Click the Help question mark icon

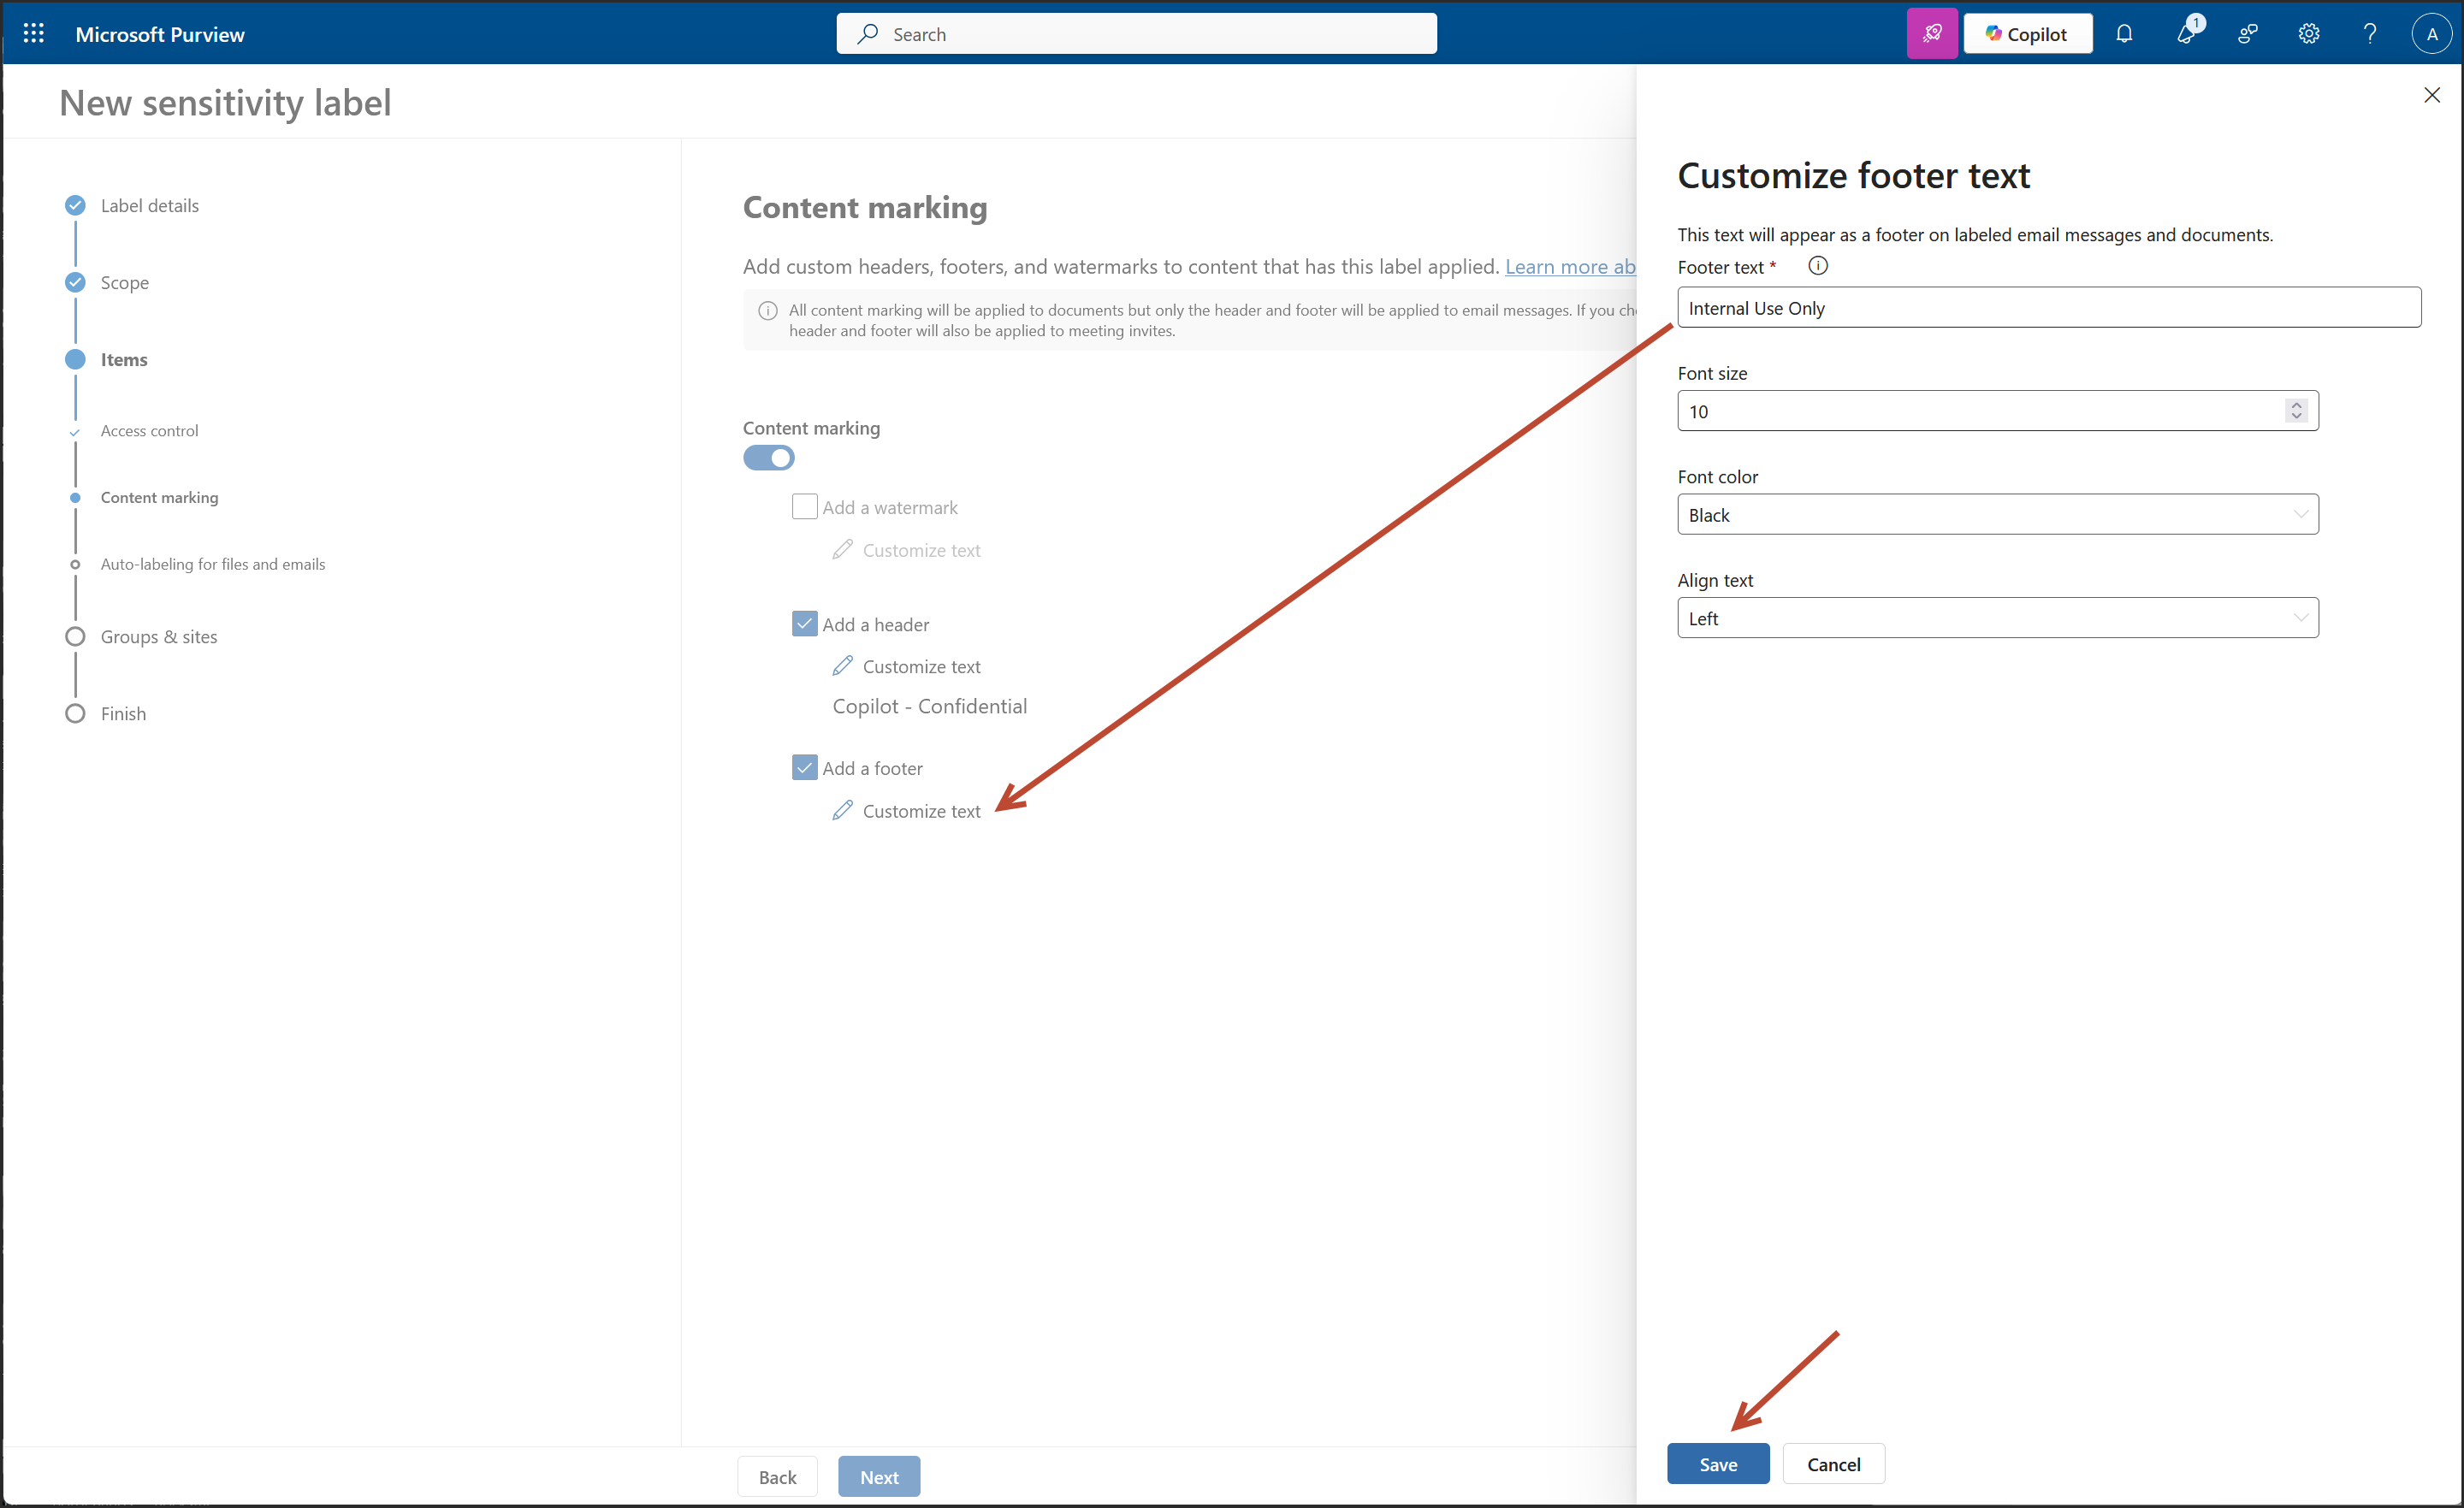coord(2369,33)
